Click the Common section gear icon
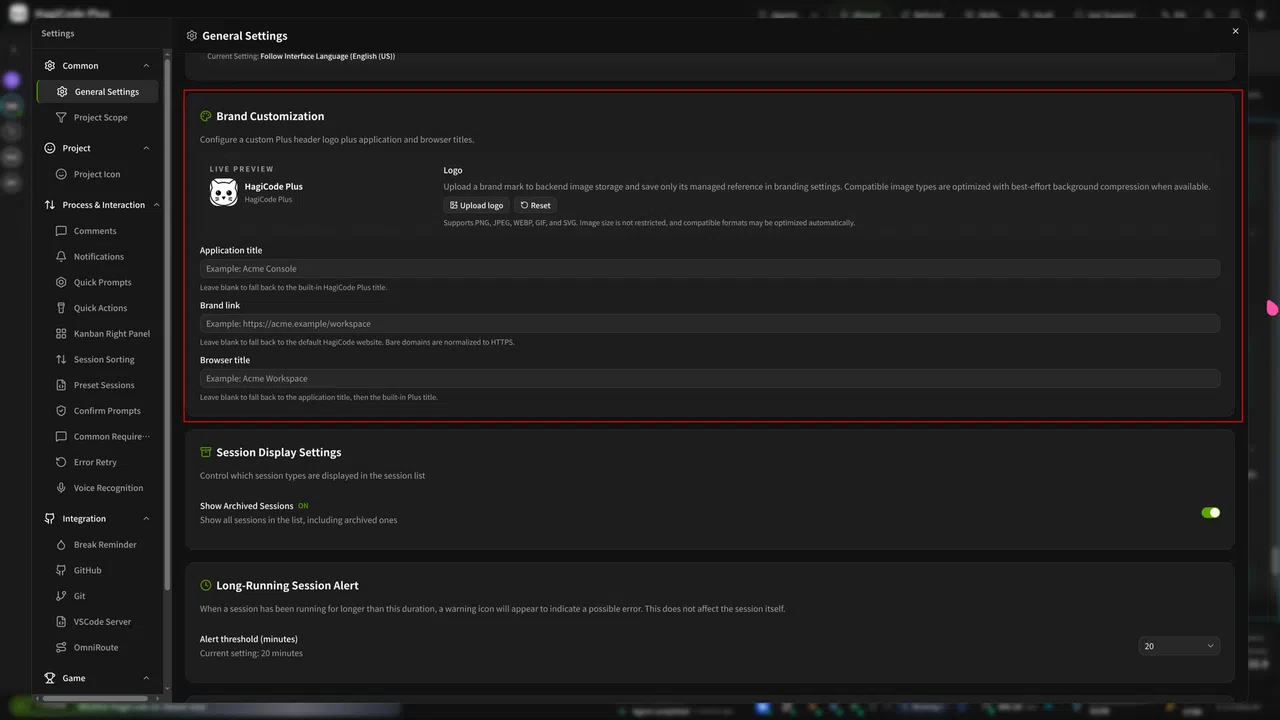Viewport: 1280px width, 720px height. pyautogui.click(x=50, y=66)
